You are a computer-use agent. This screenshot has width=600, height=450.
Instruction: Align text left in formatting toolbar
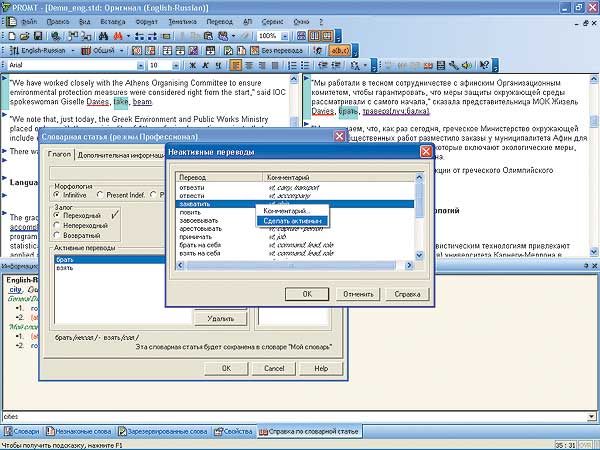(x=236, y=65)
